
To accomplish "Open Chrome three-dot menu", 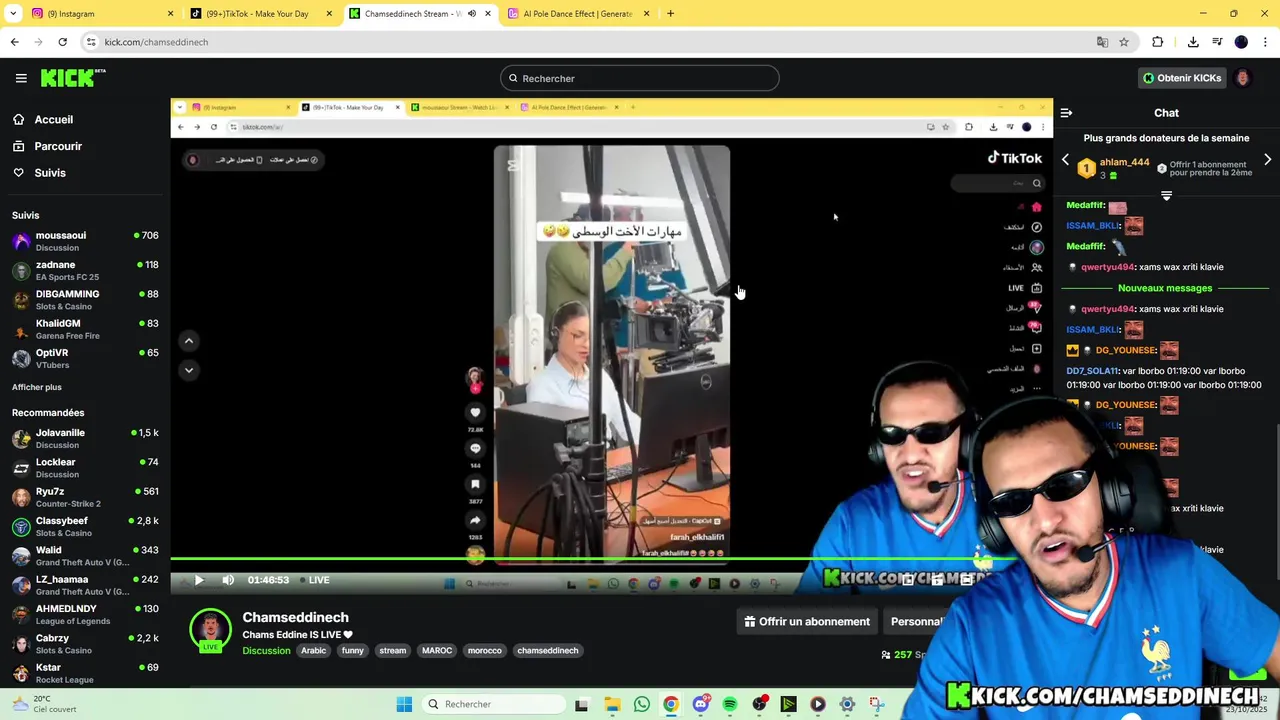I will pyautogui.click(x=1264, y=42).
